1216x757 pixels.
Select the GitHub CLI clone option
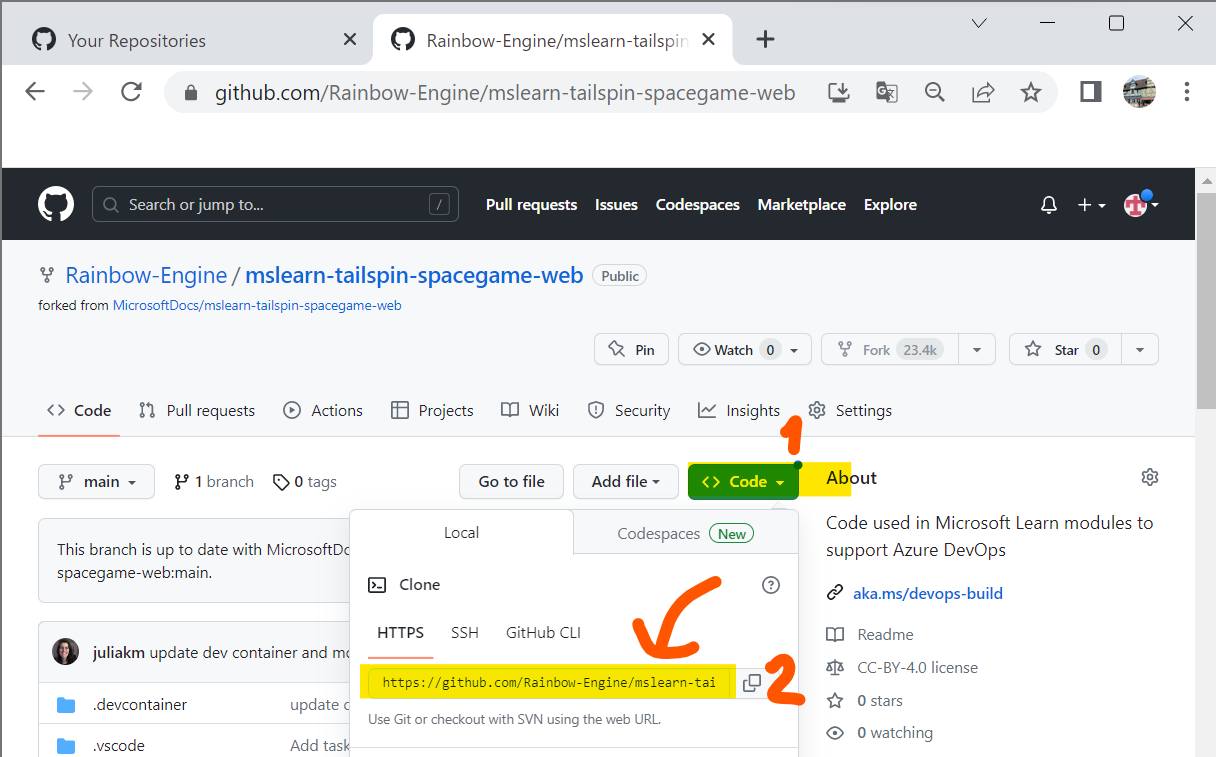(543, 632)
